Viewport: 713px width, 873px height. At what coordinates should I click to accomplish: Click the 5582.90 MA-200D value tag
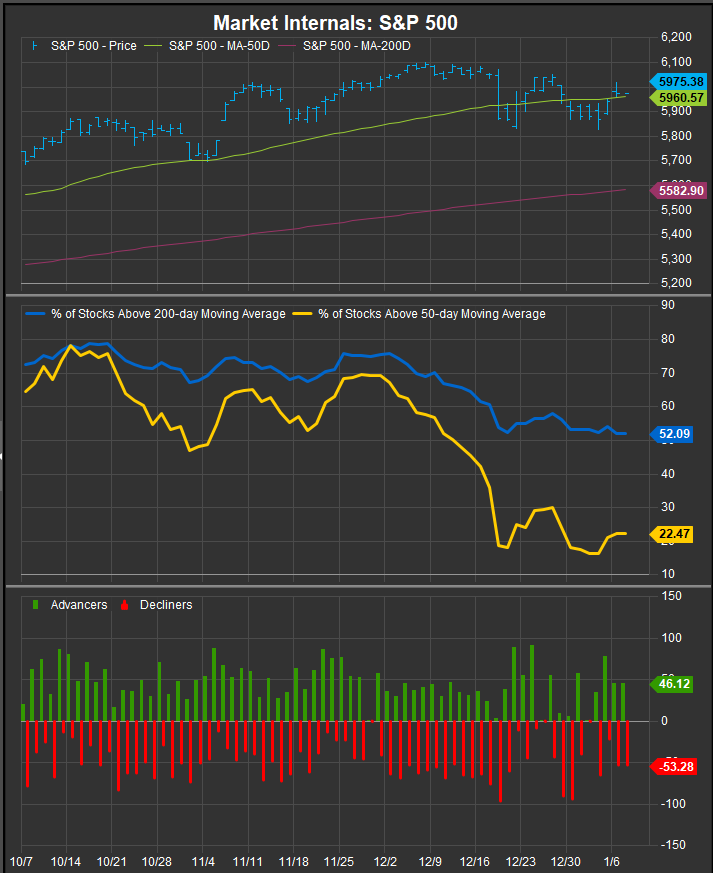[678, 191]
